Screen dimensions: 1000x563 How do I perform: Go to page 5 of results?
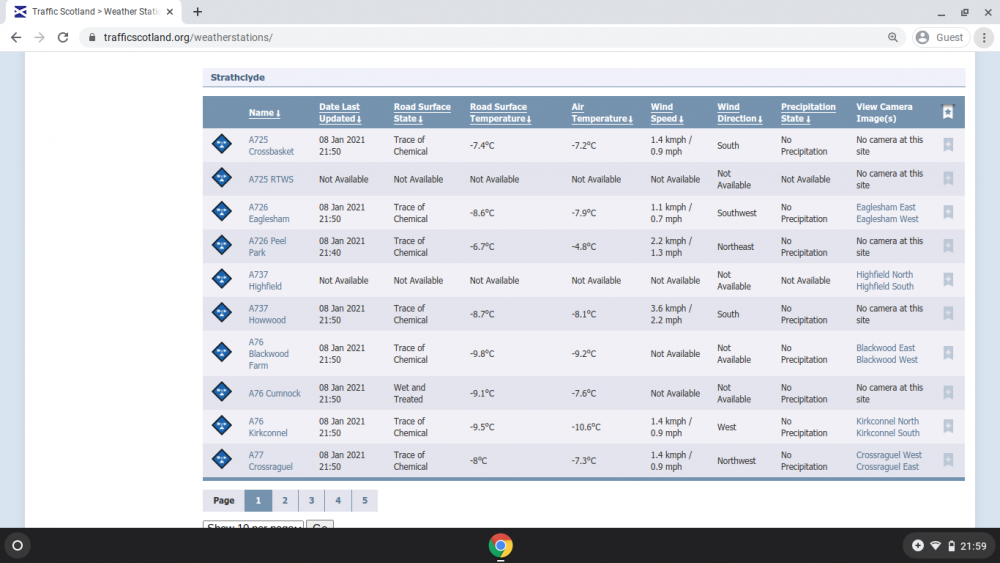(x=365, y=501)
